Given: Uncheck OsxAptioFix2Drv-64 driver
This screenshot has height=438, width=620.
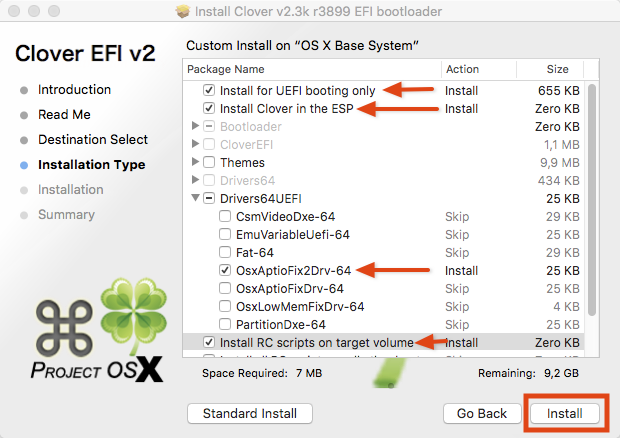Looking at the screenshot, I should pyautogui.click(x=225, y=270).
